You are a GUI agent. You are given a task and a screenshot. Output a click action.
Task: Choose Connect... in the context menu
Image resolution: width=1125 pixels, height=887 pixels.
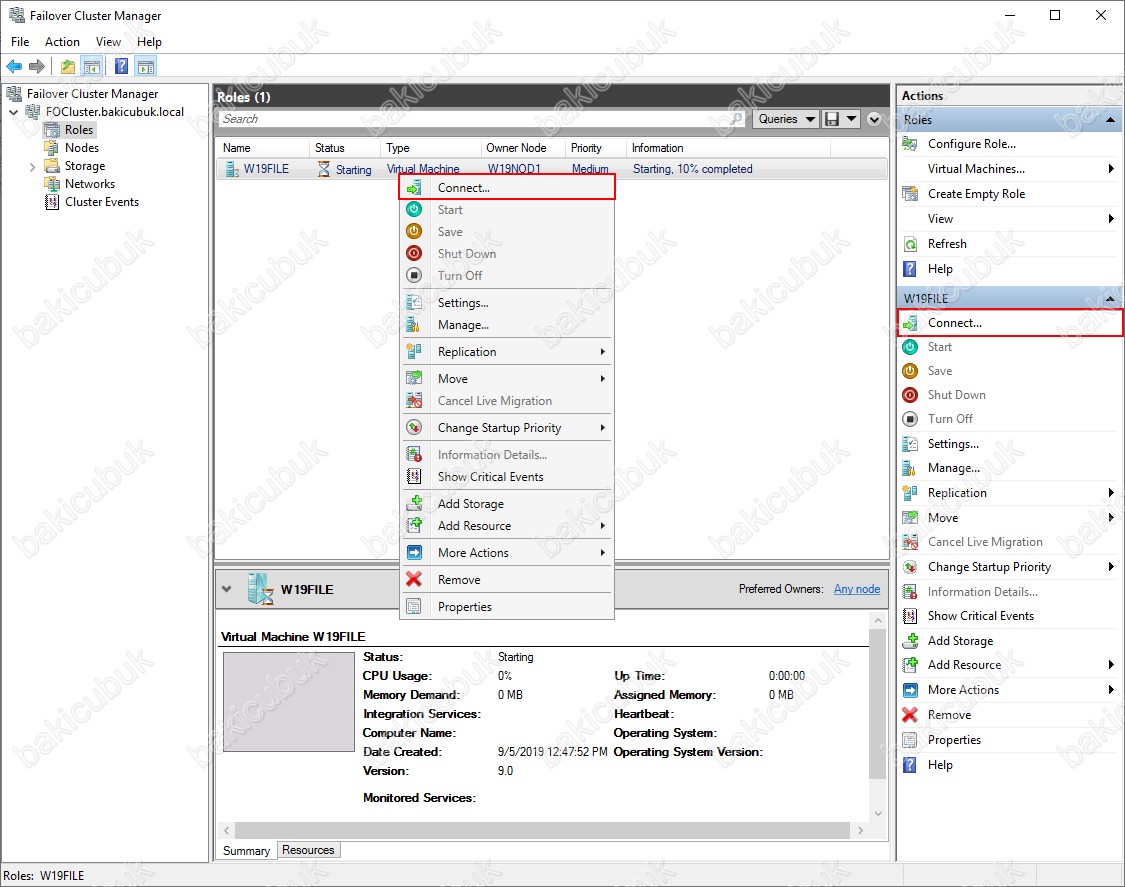464,188
